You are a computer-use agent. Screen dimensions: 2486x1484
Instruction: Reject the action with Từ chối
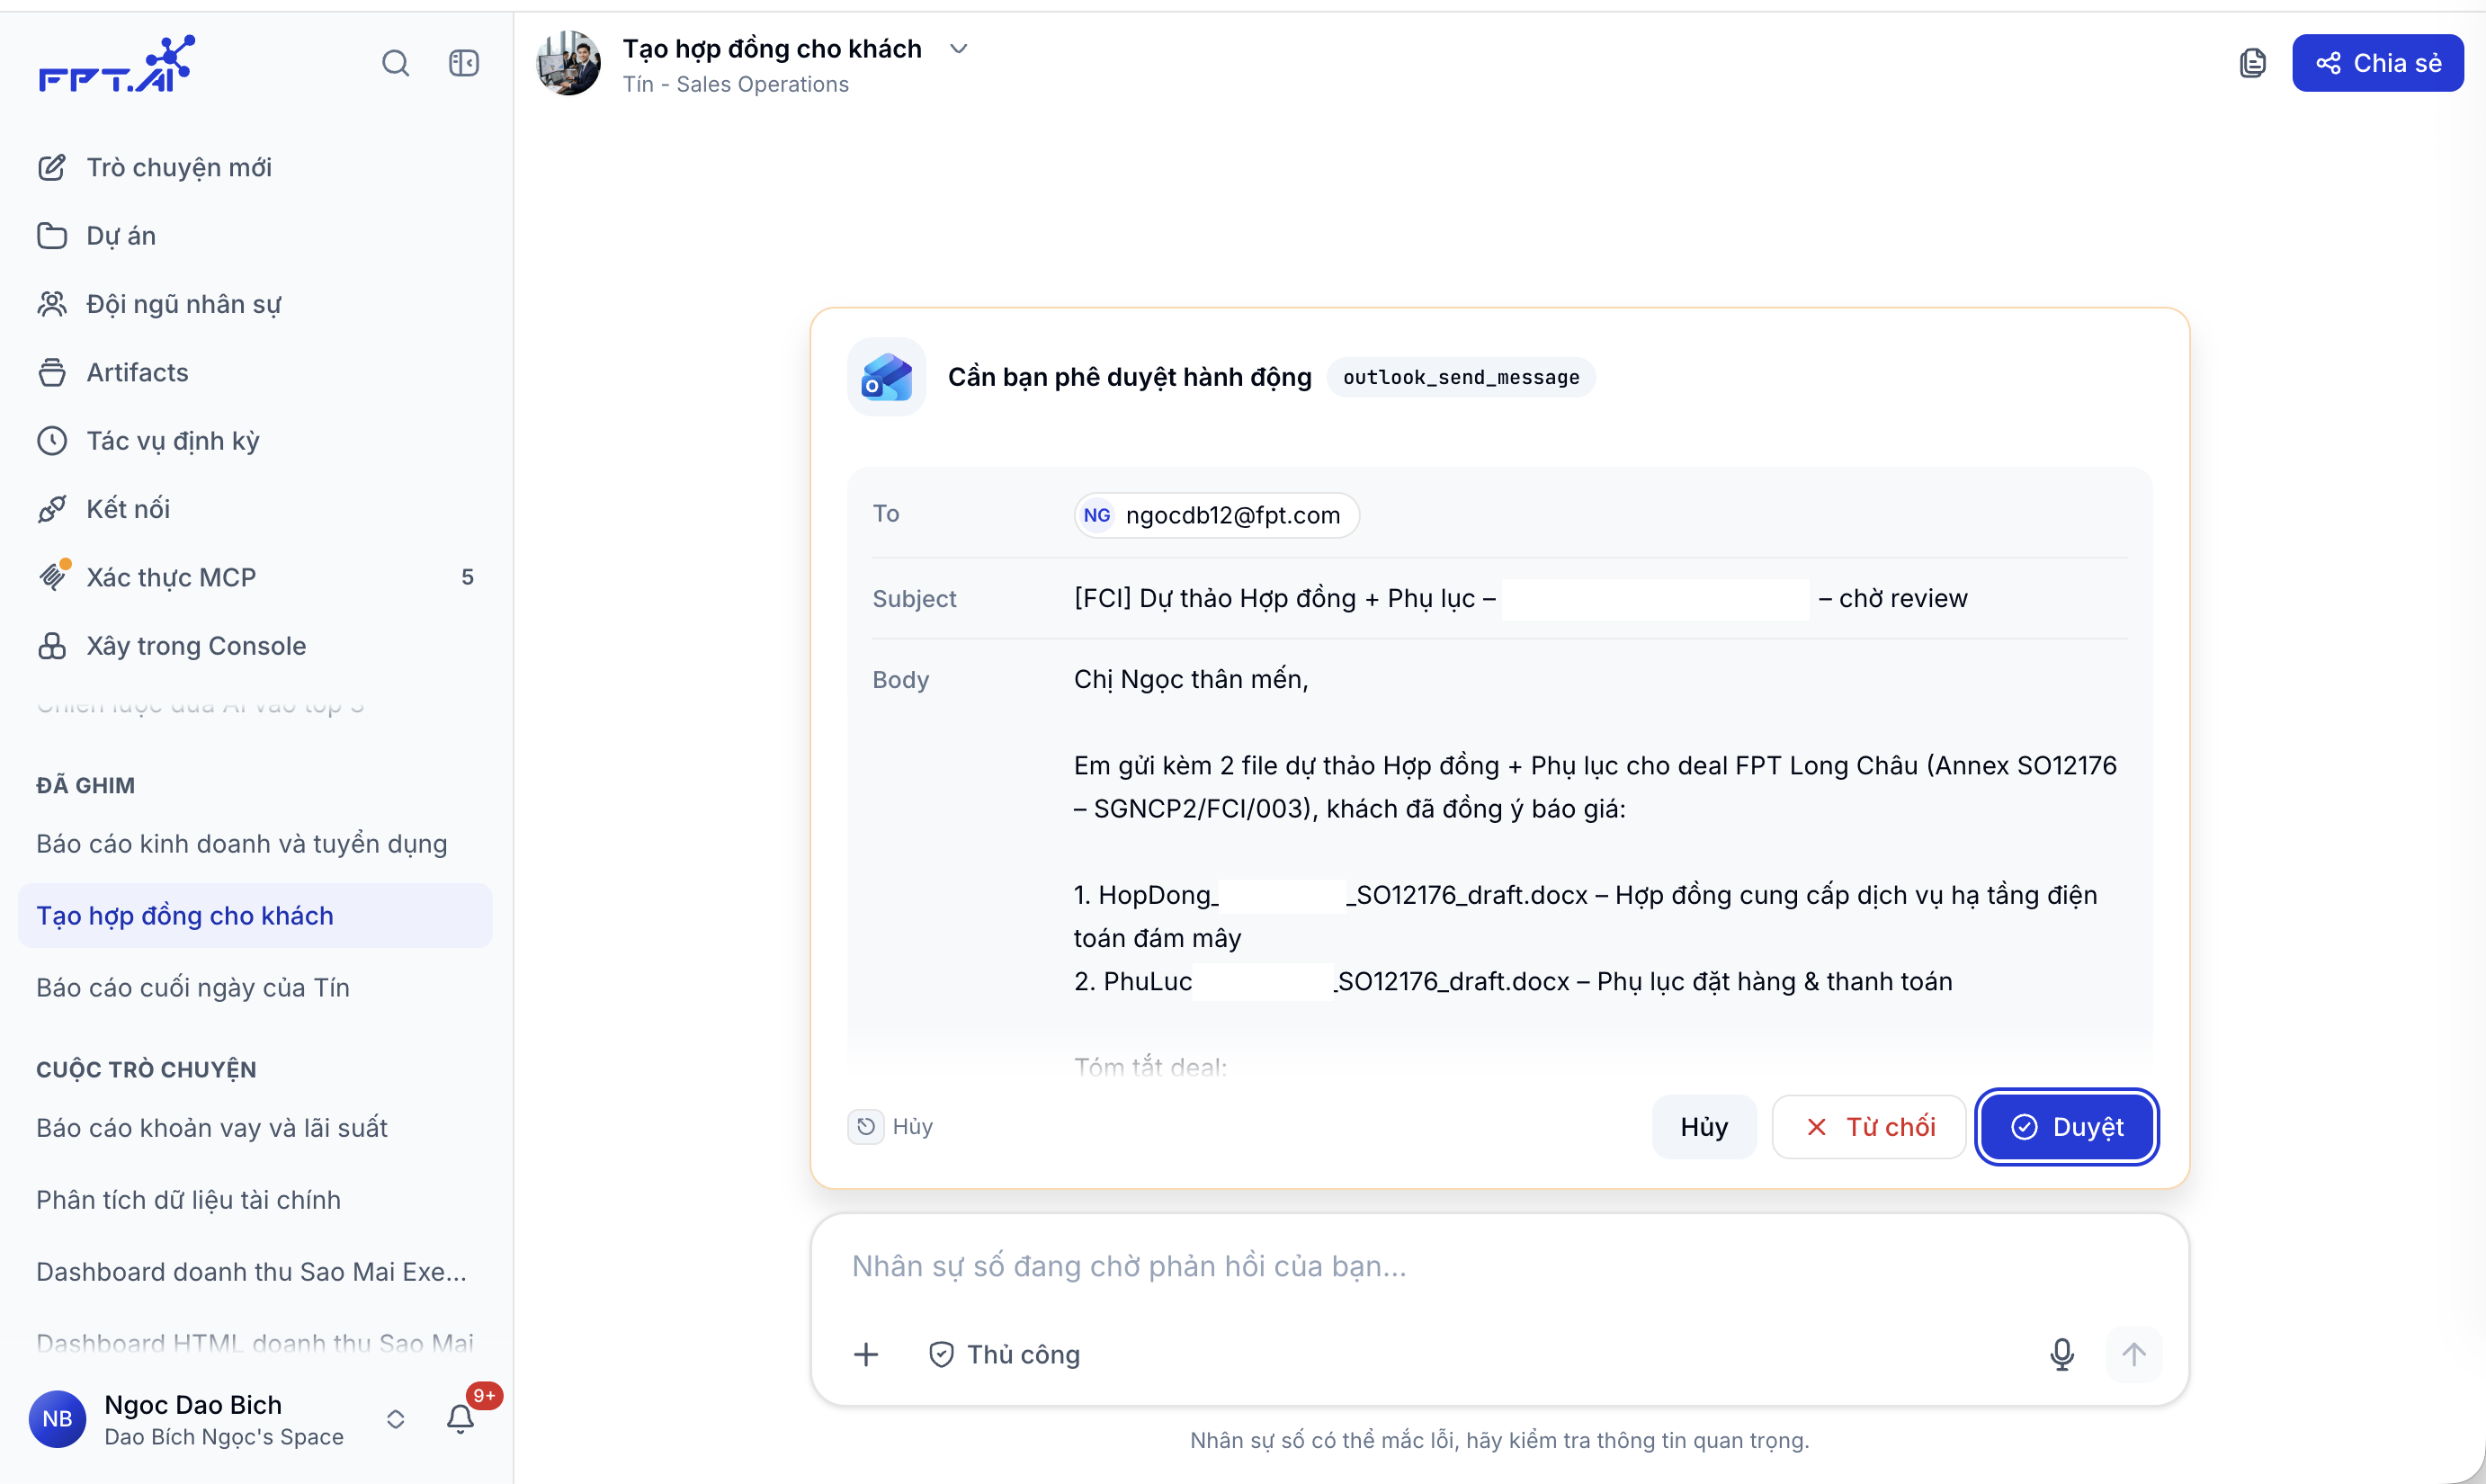[1869, 1127]
